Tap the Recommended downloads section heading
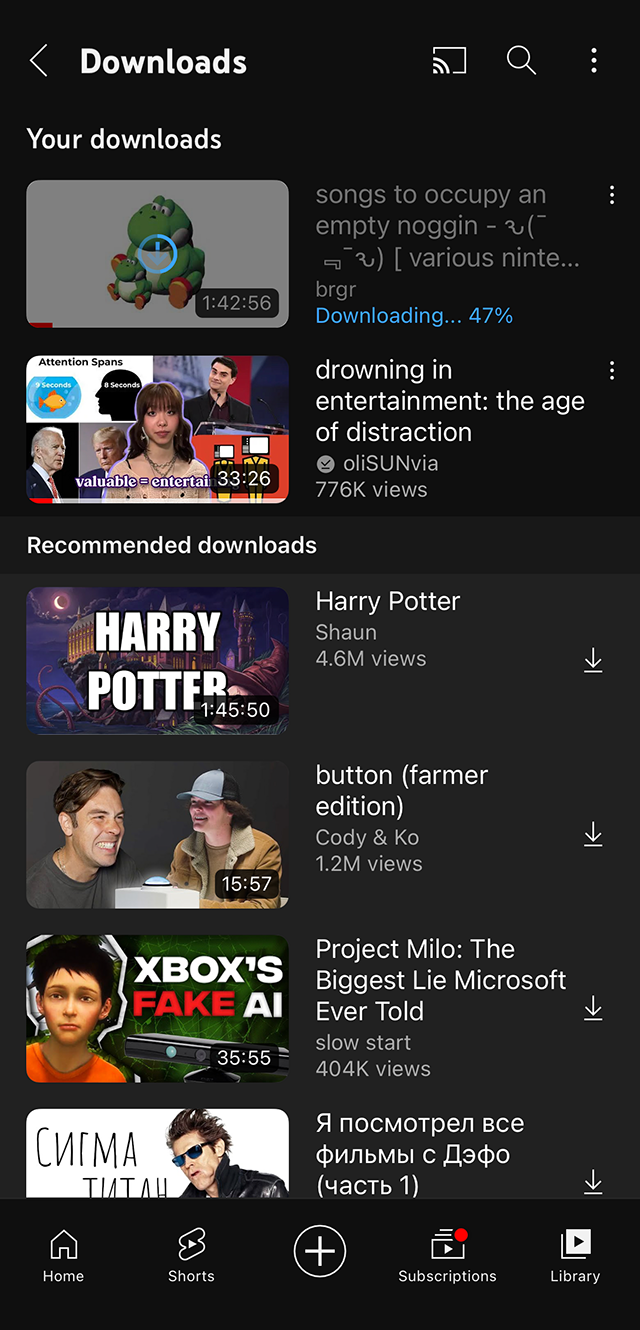The height and width of the screenshot is (1330, 640). [x=172, y=545]
